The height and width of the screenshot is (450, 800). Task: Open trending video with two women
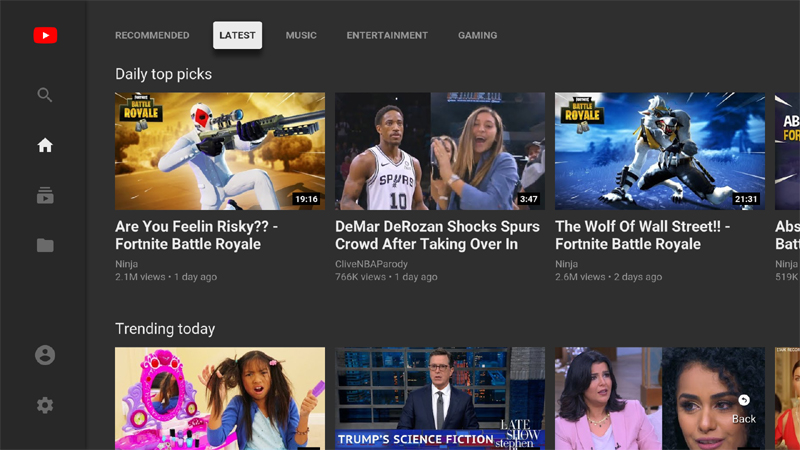[660, 398]
